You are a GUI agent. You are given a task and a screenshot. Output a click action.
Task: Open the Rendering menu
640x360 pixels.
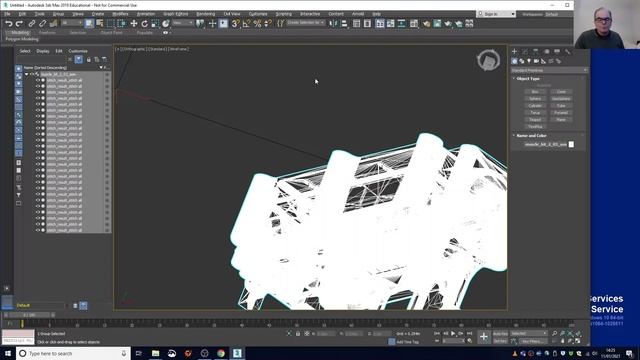(x=205, y=14)
